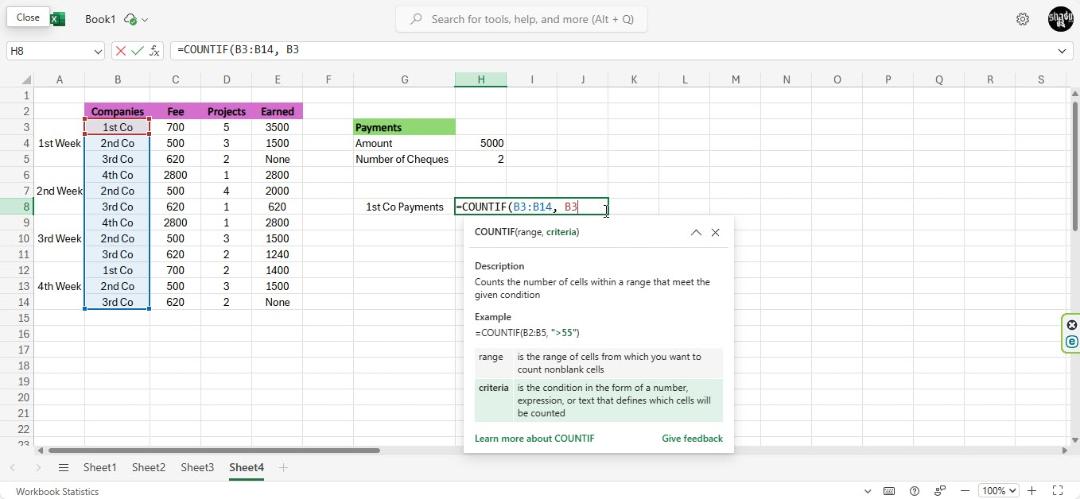Screen dimensions: 1080x499
Task: Click the feedback icon in status bar
Action: click(x=939, y=491)
